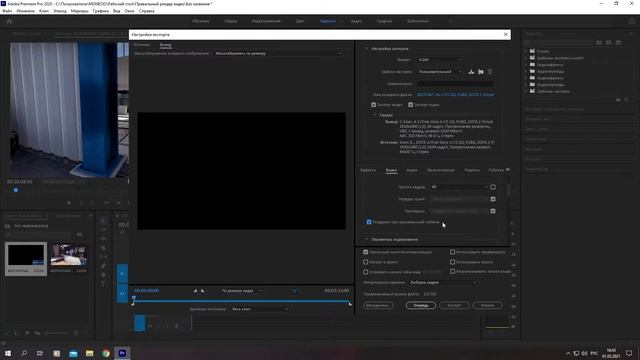This screenshot has height=360, width=640.
Task: Open the source range 'Весь клип' dropdown
Action: (260, 309)
